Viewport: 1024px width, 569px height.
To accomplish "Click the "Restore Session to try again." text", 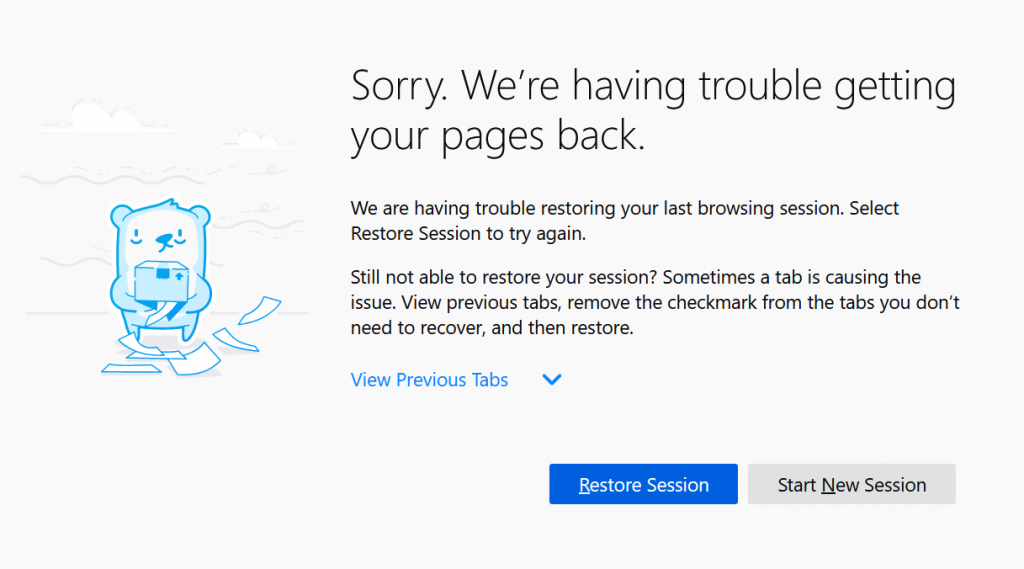I will pyautogui.click(x=467, y=234).
